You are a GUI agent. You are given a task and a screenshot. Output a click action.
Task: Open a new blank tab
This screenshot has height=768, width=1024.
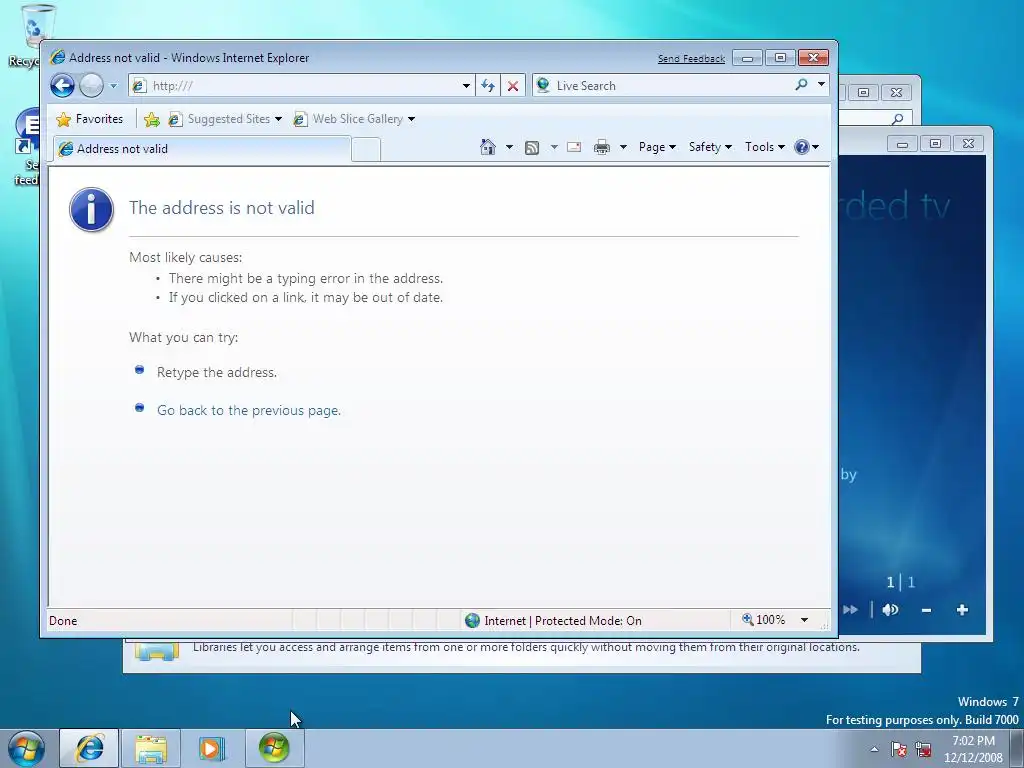point(366,150)
